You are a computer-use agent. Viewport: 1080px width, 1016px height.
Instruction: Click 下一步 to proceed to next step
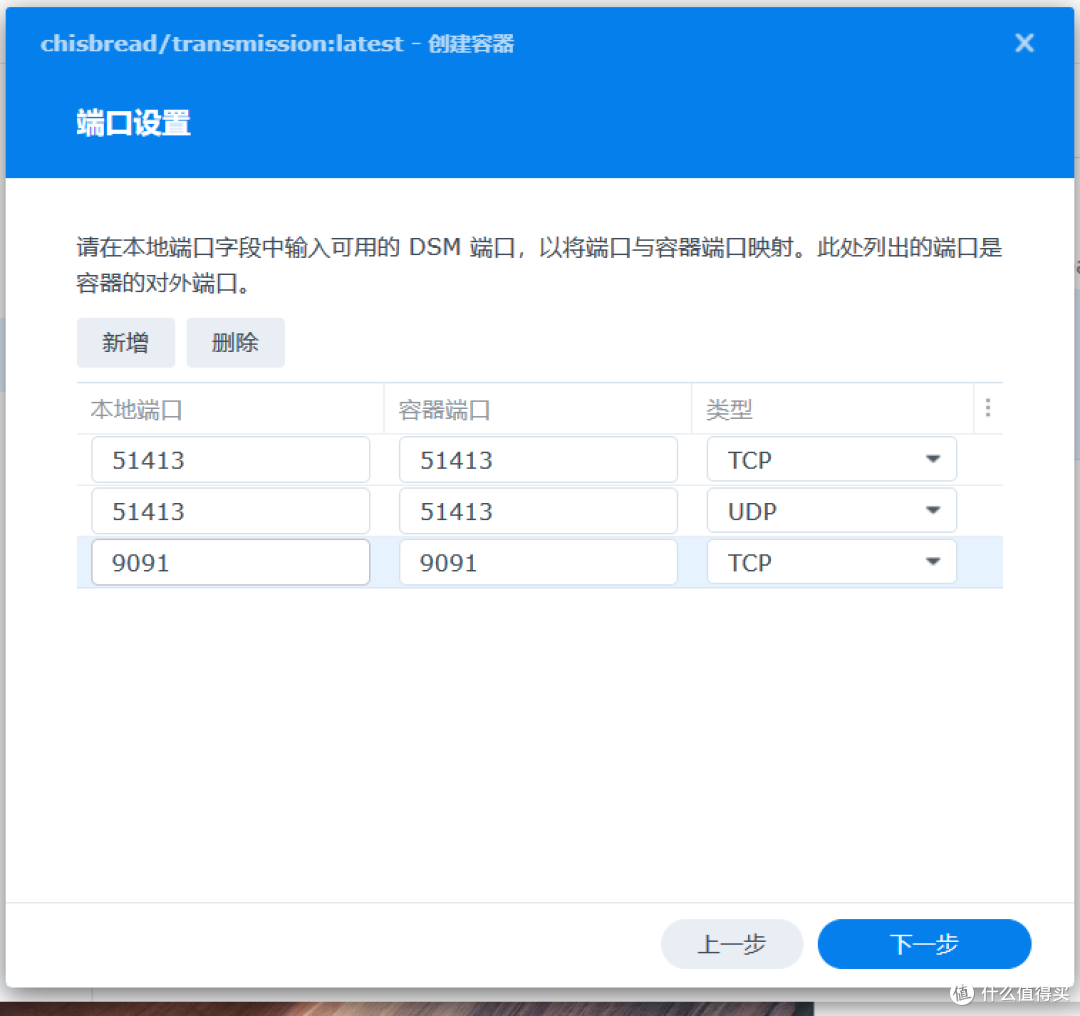(x=923, y=943)
